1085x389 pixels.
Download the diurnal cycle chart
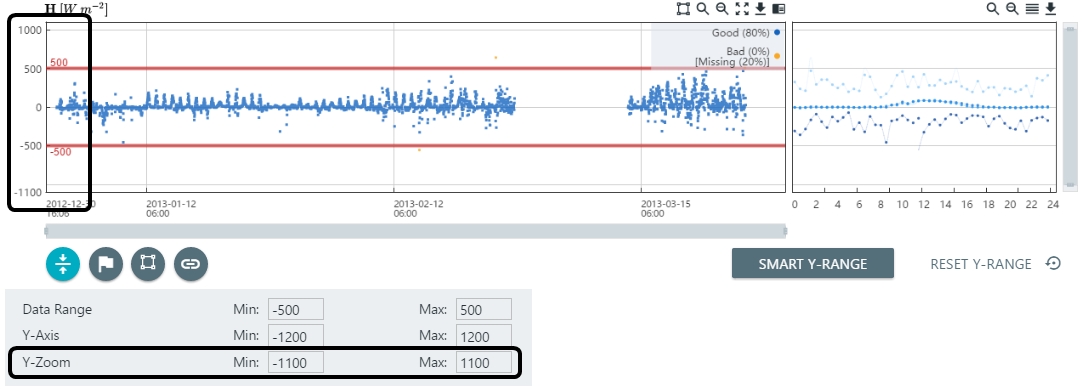point(1050,9)
